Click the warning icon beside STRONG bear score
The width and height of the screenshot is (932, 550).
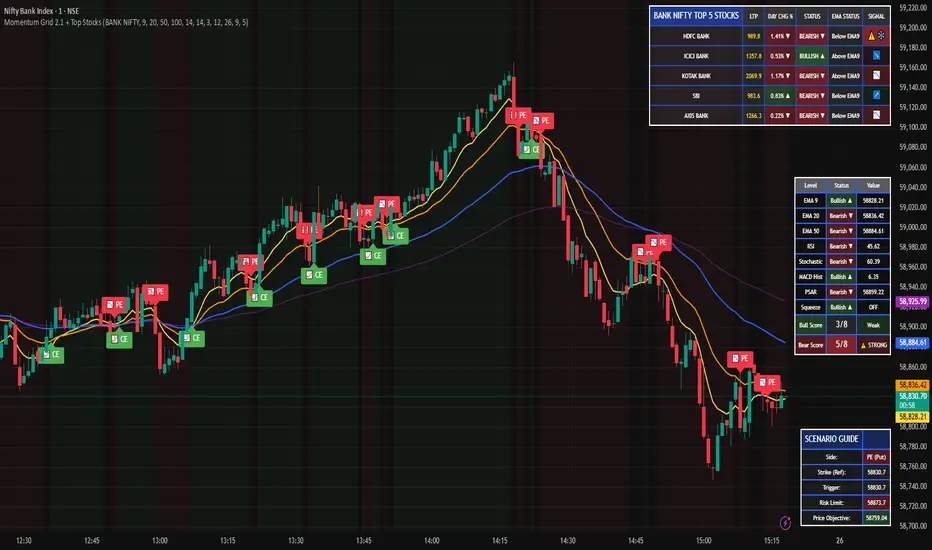(x=863, y=345)
